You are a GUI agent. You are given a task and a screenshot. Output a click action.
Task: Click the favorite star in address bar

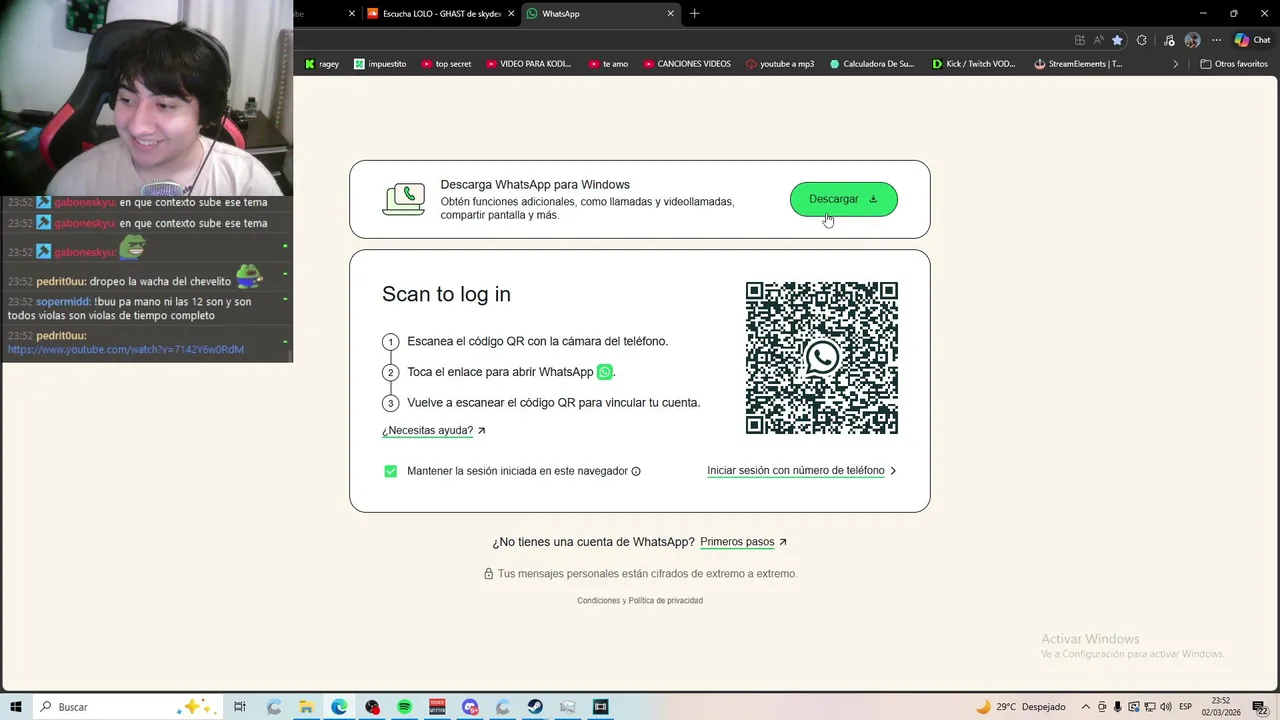pos(1117,40)
